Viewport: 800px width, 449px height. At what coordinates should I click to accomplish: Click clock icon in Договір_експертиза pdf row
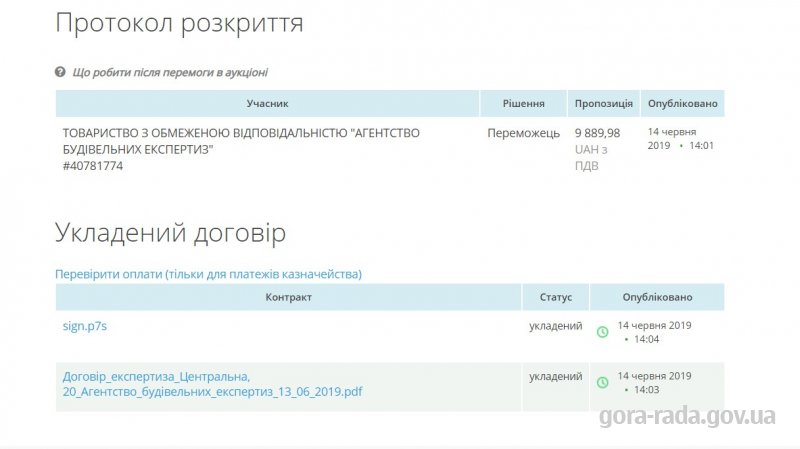pyautogui.click(x=603, y=383)
